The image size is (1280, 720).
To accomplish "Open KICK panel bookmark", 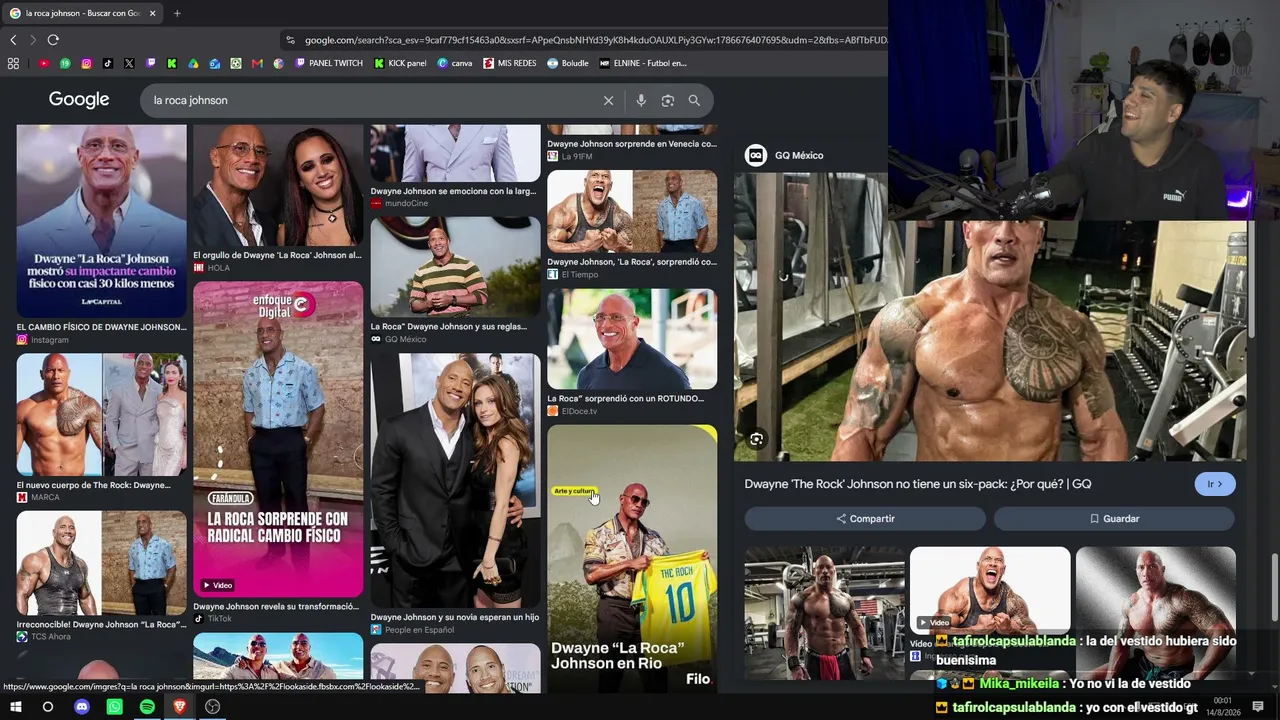I will (x=400, y=63).
